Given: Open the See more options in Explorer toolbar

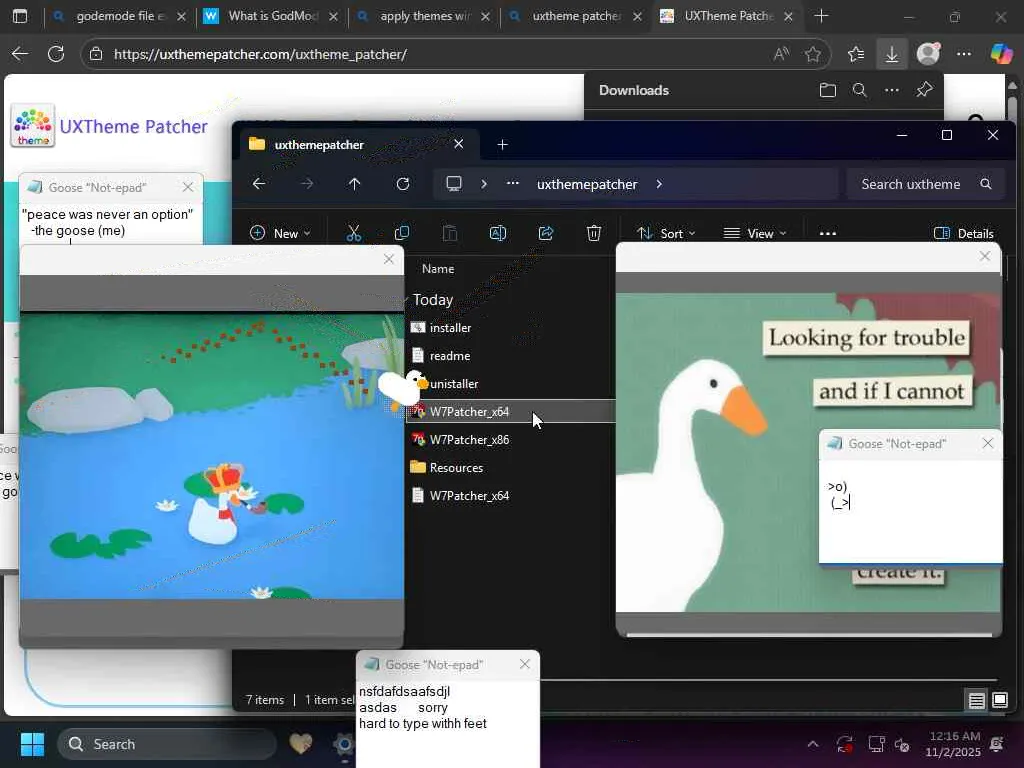Looking at the screenshot, I should (827, 233).
